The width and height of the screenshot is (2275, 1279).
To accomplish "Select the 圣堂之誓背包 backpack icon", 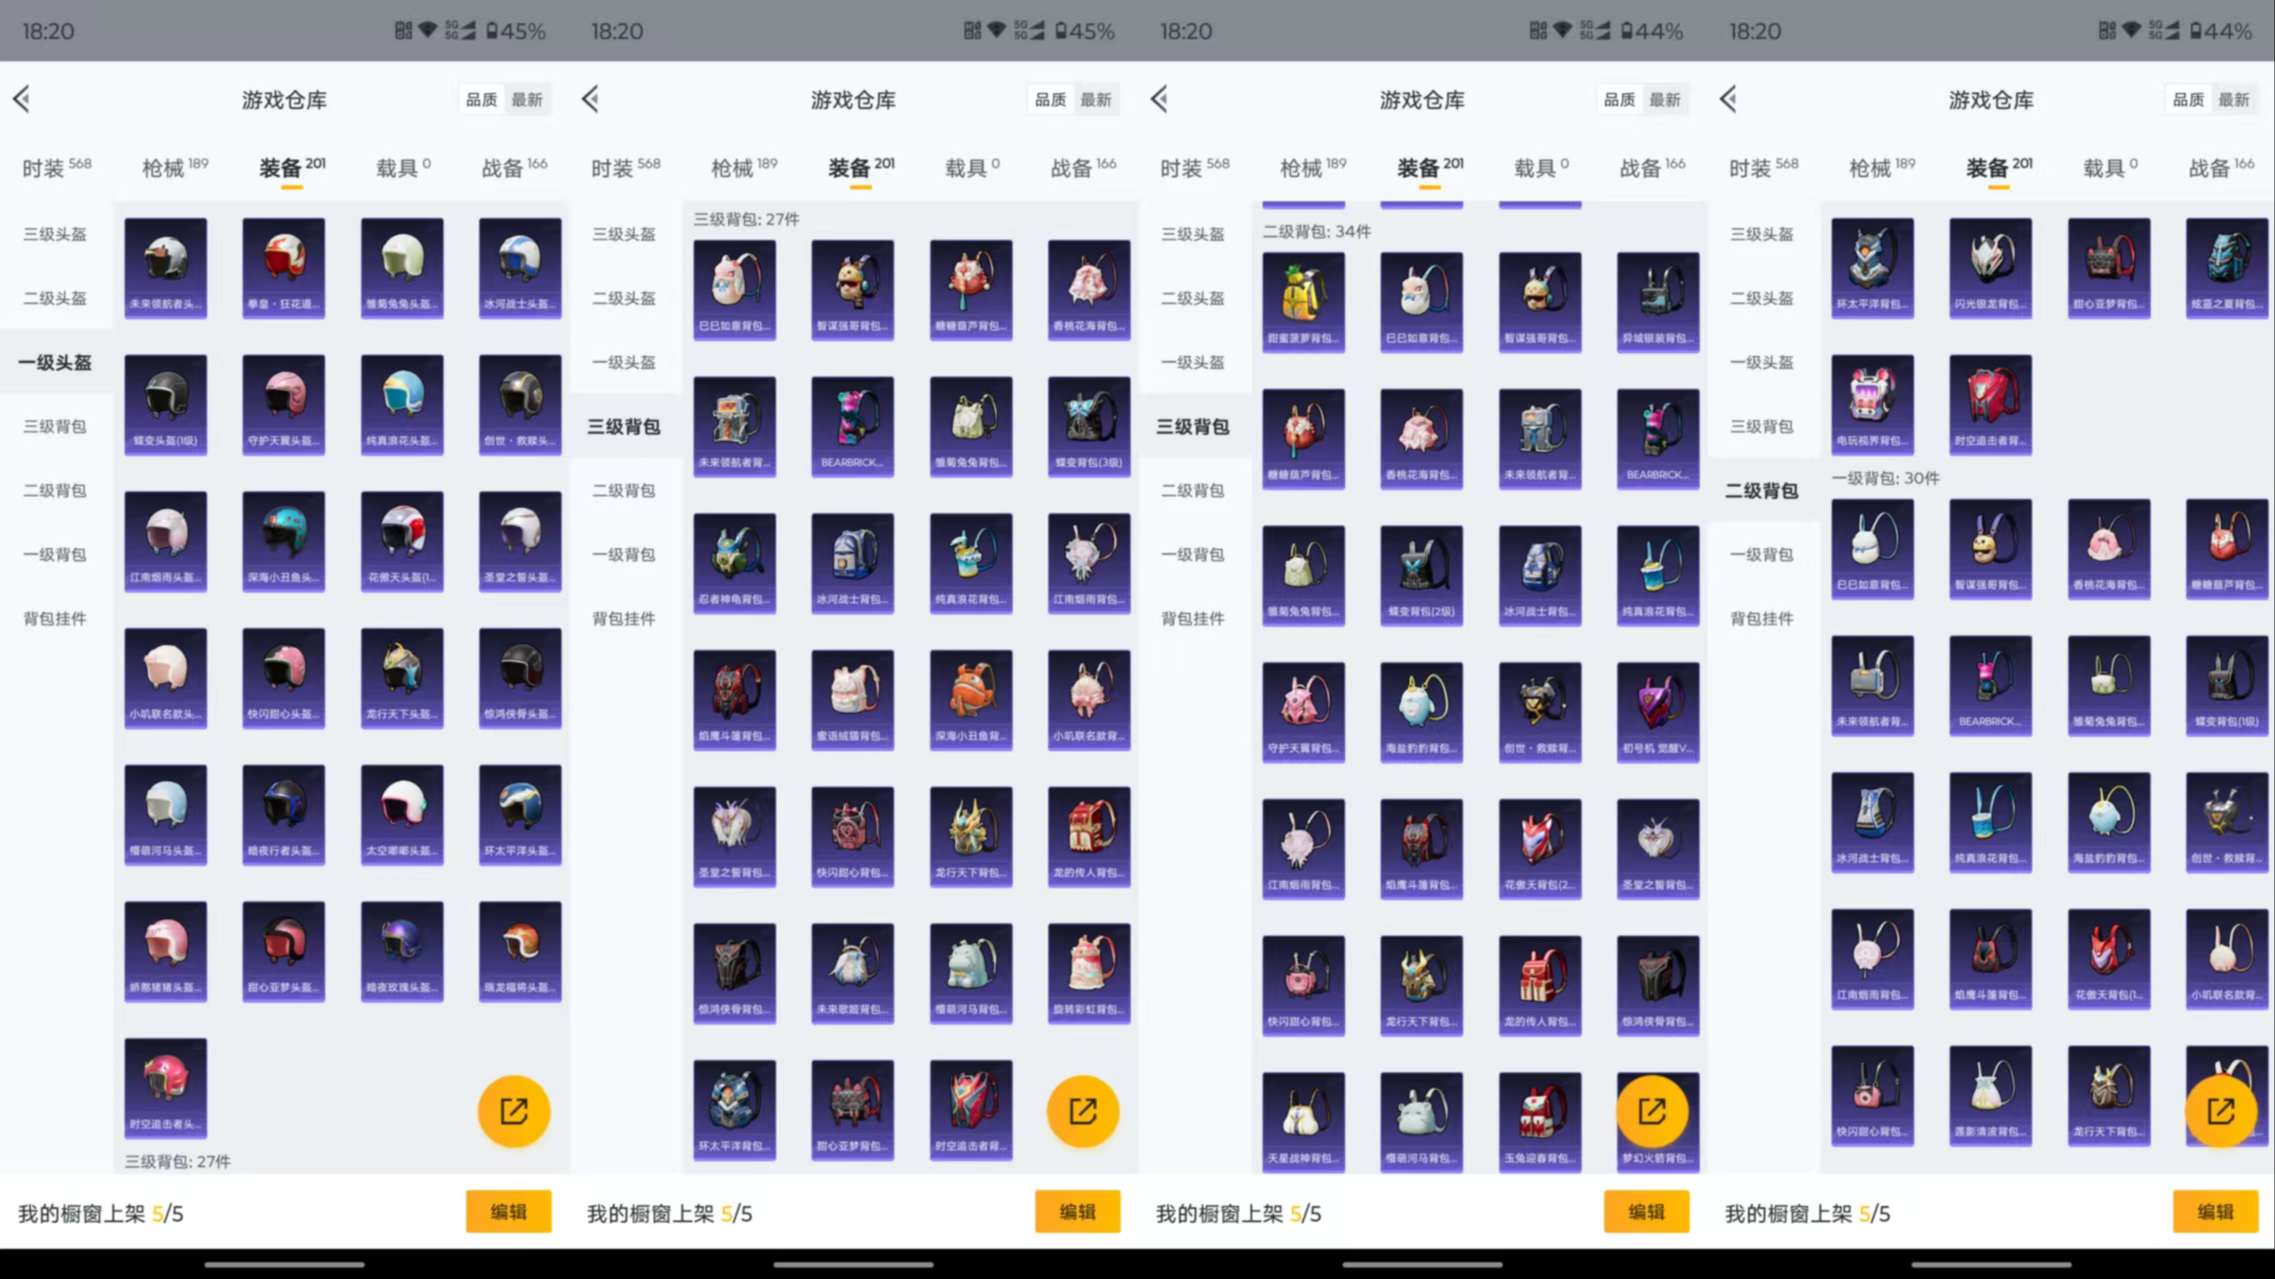I will (x=734, y=835).
